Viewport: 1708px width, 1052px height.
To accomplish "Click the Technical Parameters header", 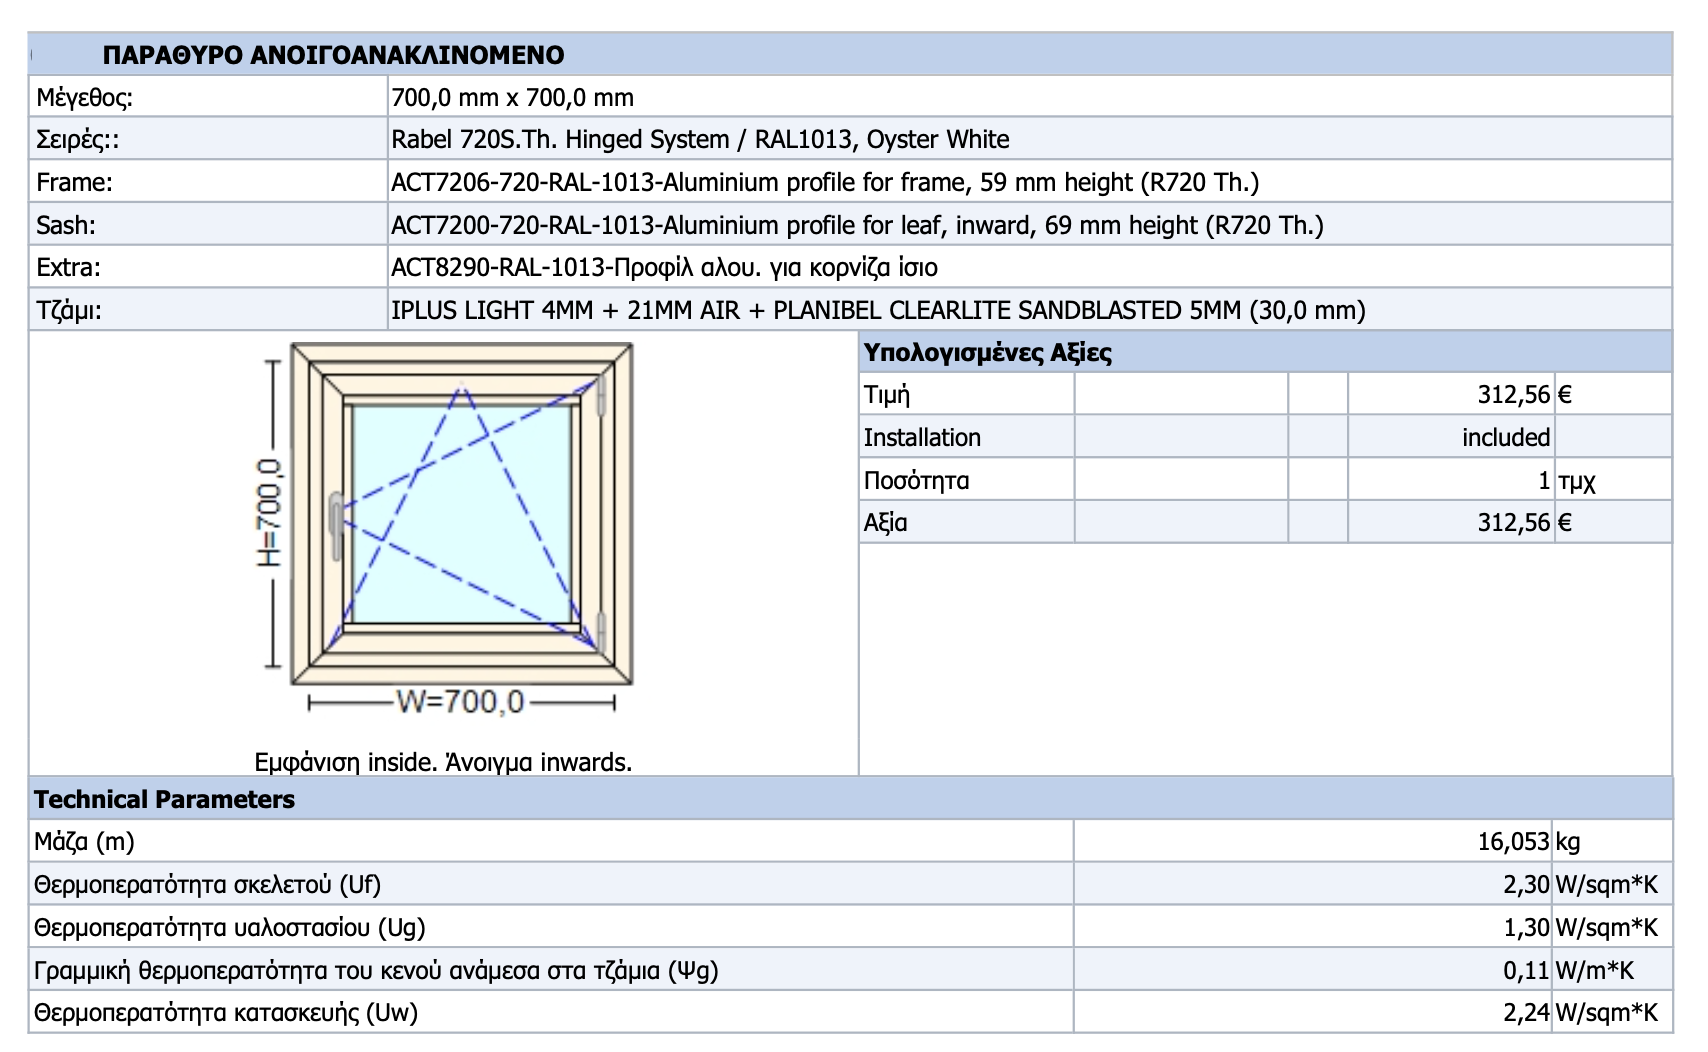I will (x=164, y=799).
